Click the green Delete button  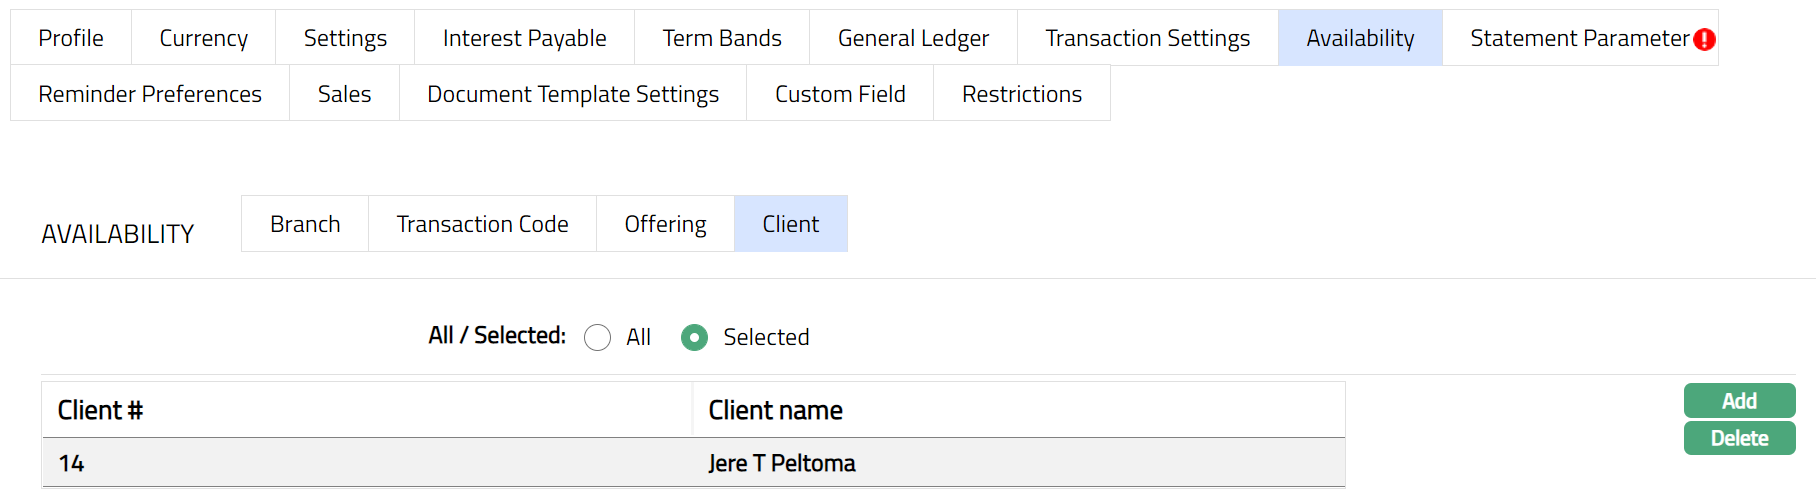[x=1739, y=438]
